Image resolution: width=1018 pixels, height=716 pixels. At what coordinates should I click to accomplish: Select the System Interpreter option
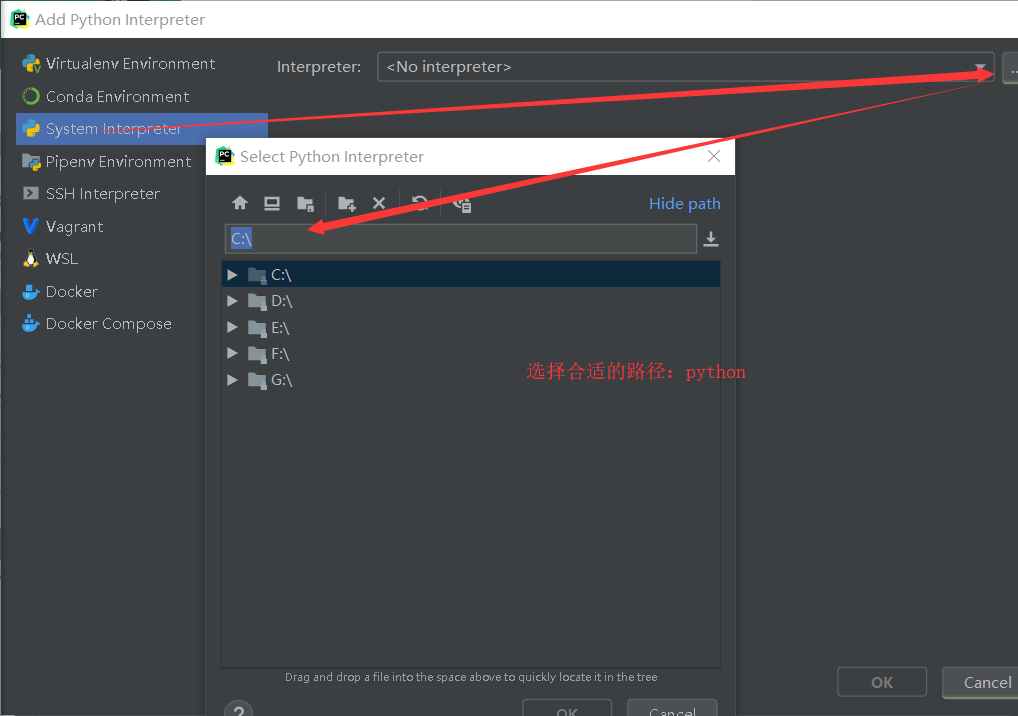(142, 129)
